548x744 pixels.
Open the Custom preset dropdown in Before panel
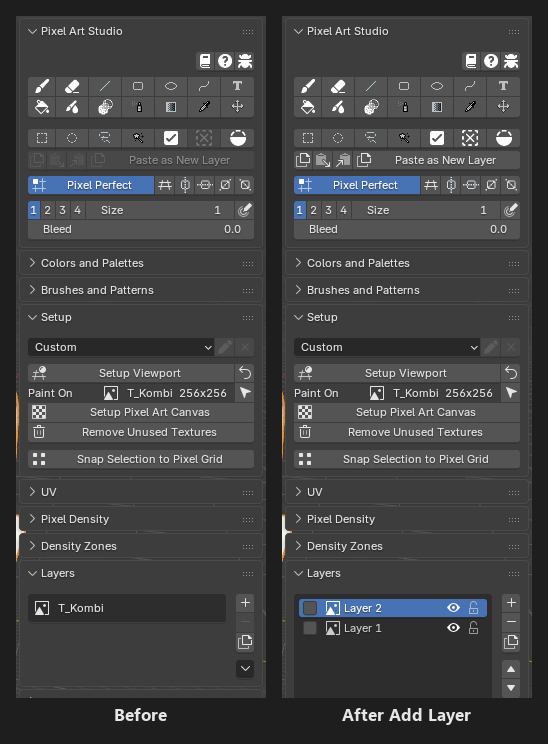[x=121, y=347]
